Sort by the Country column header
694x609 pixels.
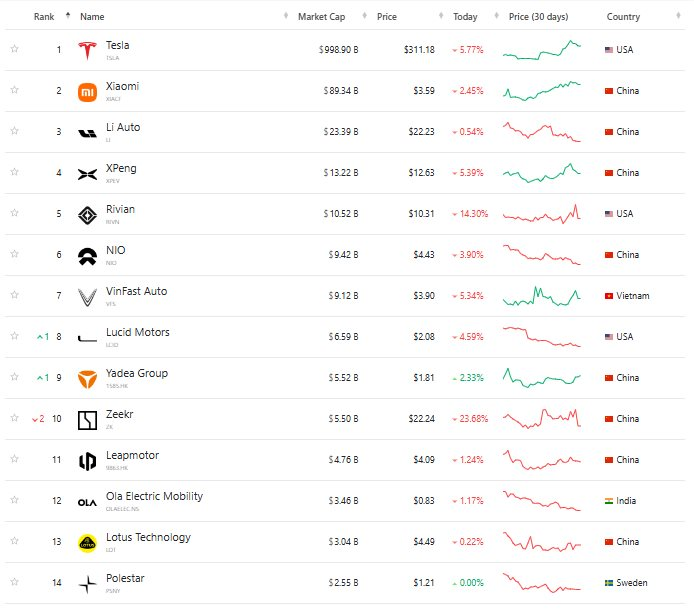(x=623, y=17)
